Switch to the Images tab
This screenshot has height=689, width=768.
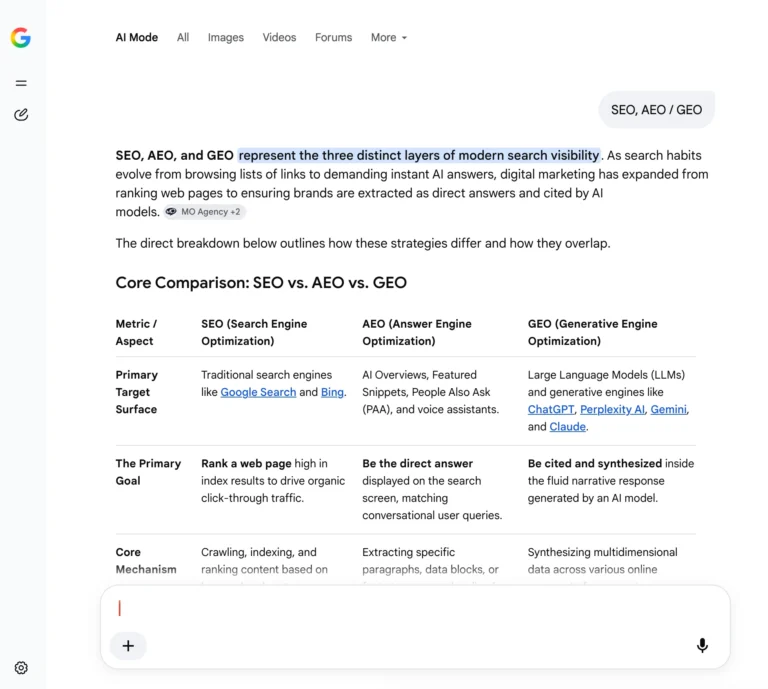click(226, 38)
